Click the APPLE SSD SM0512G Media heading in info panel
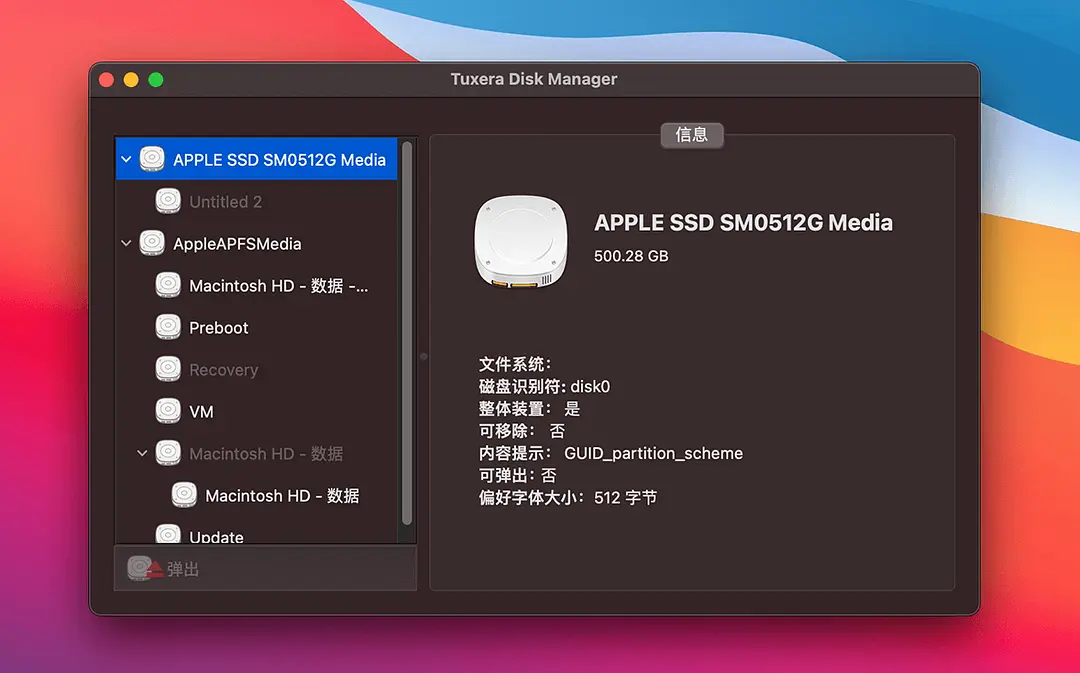The width and height of the screenshot is (1080, 673). point(743,222)
